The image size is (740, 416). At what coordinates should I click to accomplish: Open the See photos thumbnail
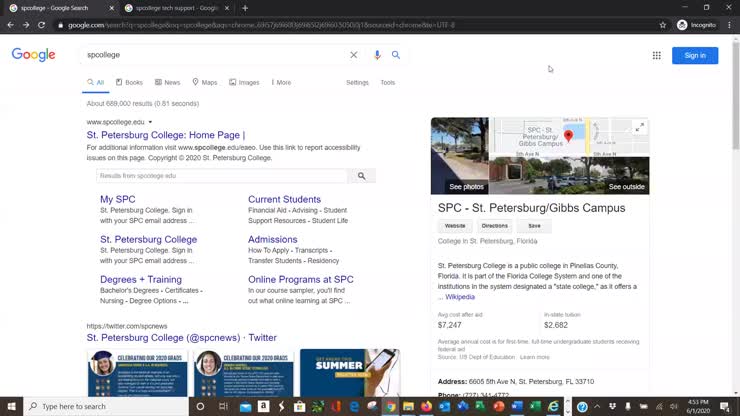click(x=460, y=156)
